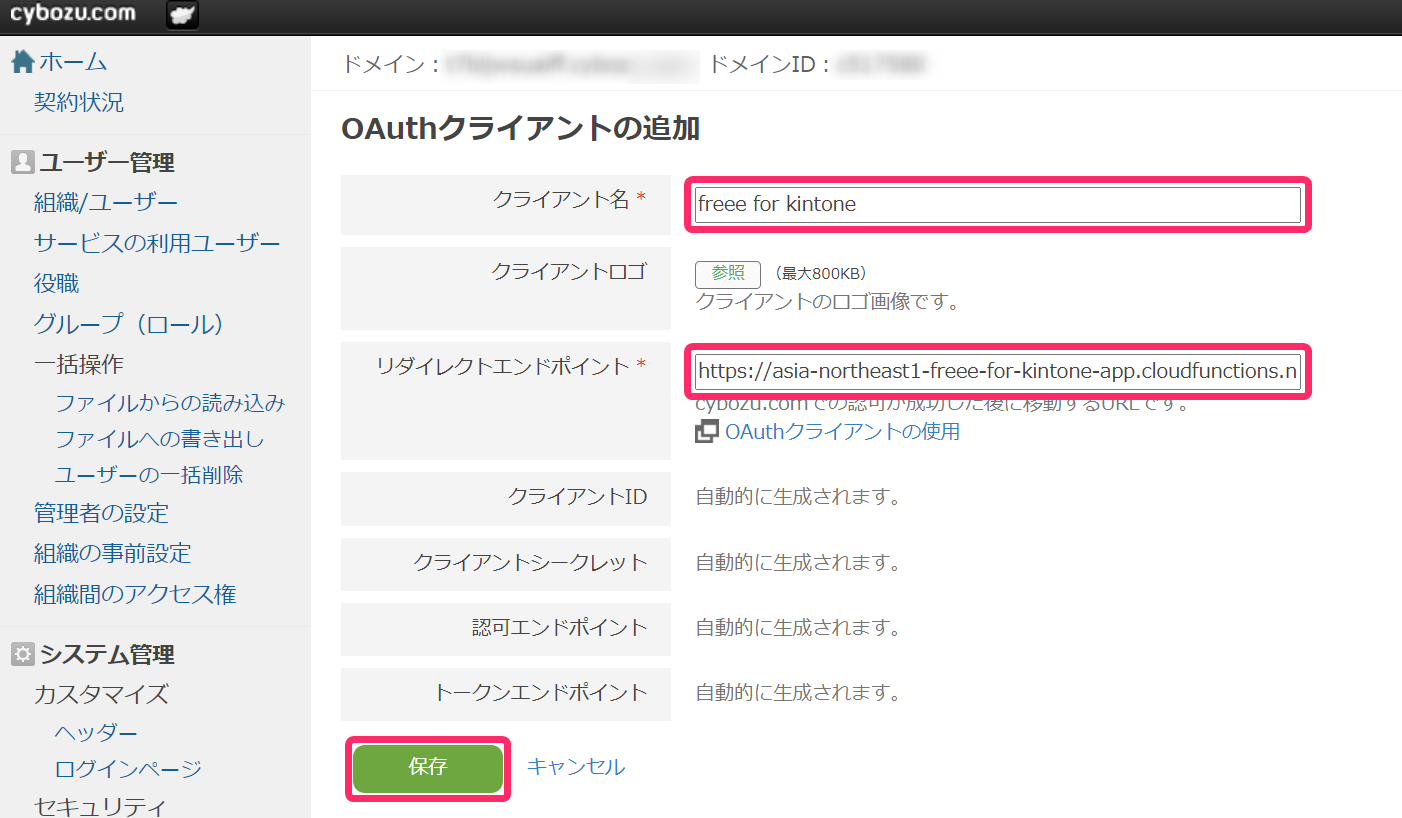Click キャンセル link
This screenshot has width=1402, height=818.
click(576, 767)
